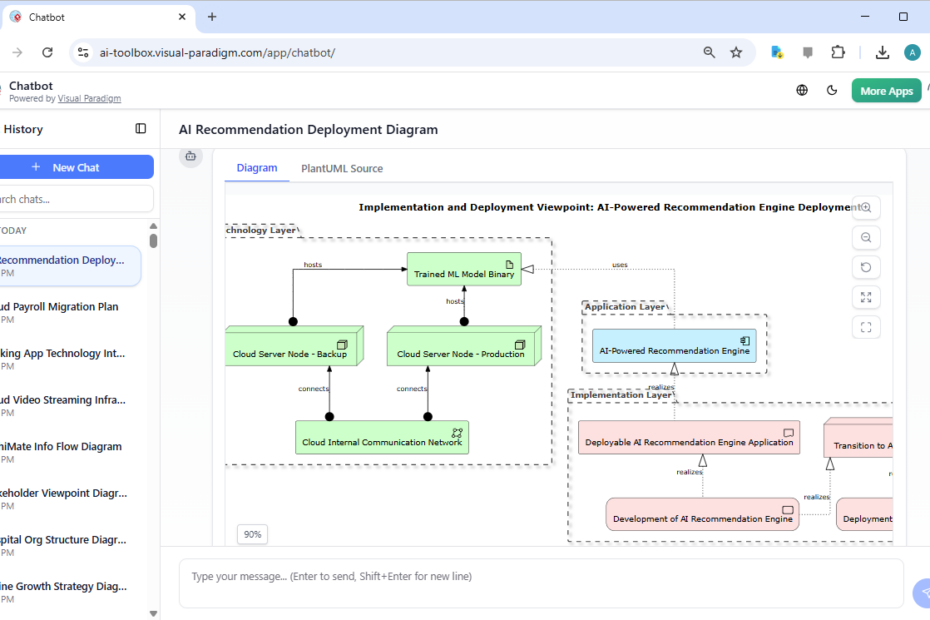The image size is (930, 620).
Task: Open the browser extensions dropdown
Action: 838,51
